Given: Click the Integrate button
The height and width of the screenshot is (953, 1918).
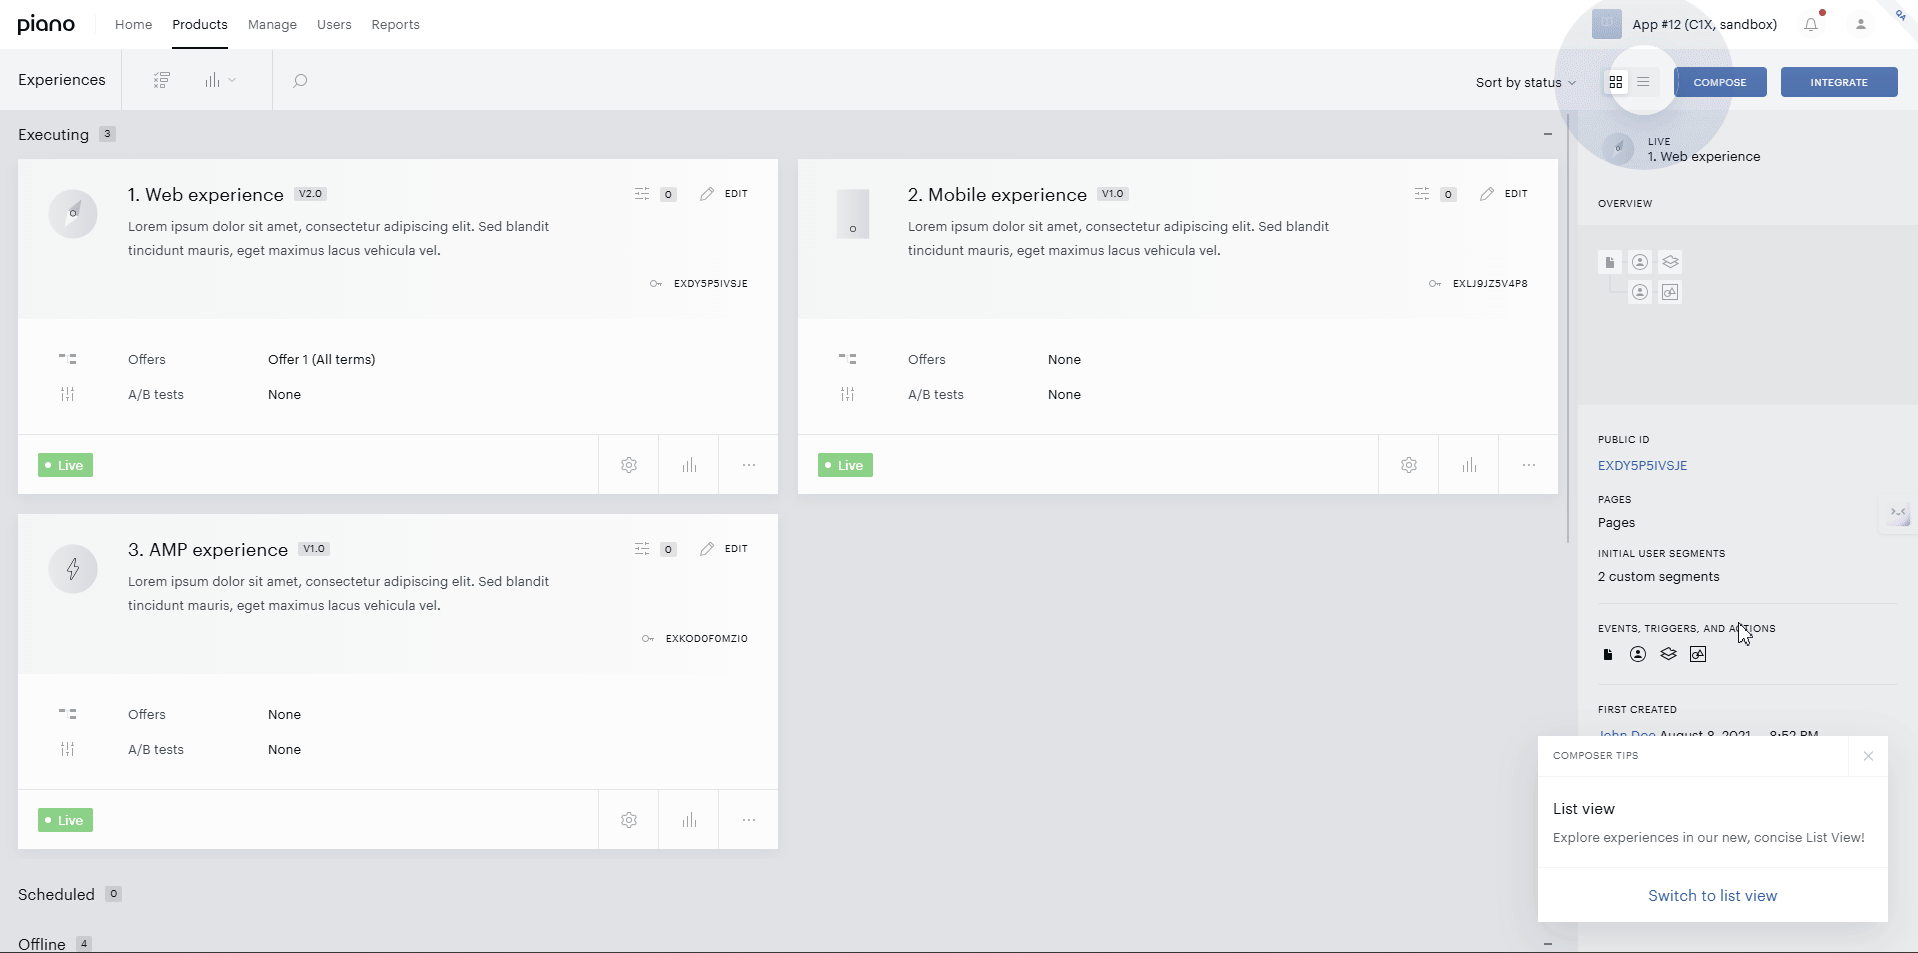Looking at the screenshot, I should (x=1839, y=82).
